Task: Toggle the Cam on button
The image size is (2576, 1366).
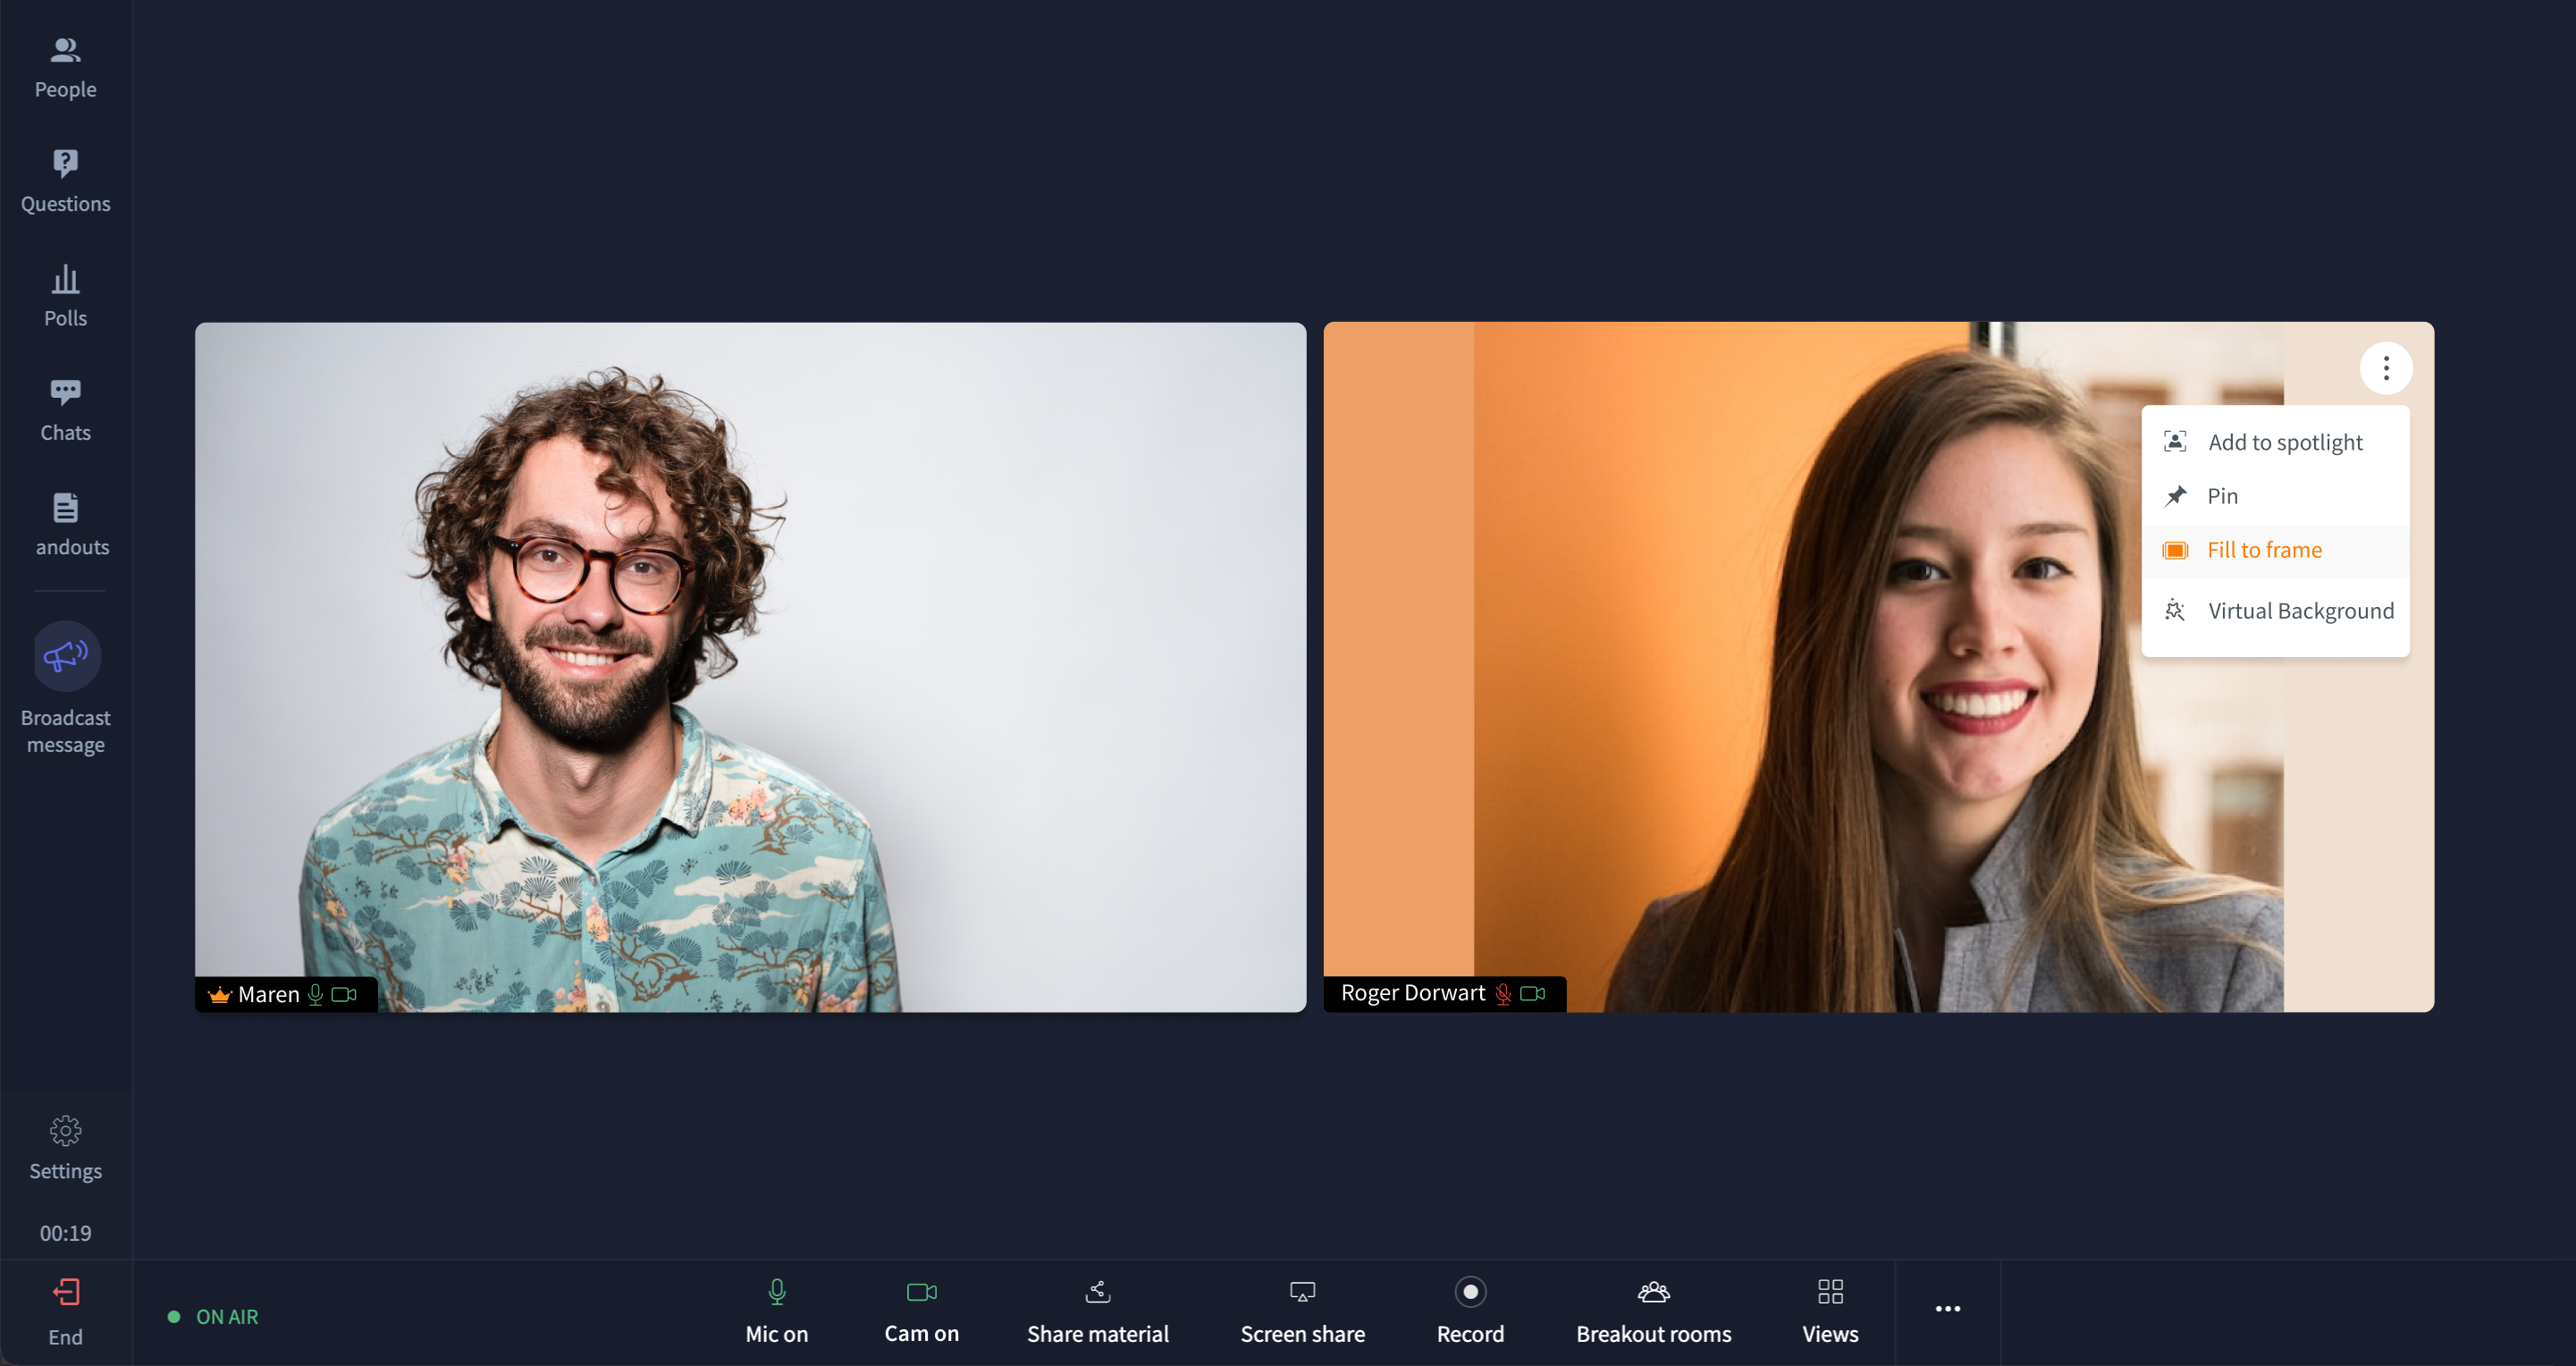Action: (x=921, y=1310)
